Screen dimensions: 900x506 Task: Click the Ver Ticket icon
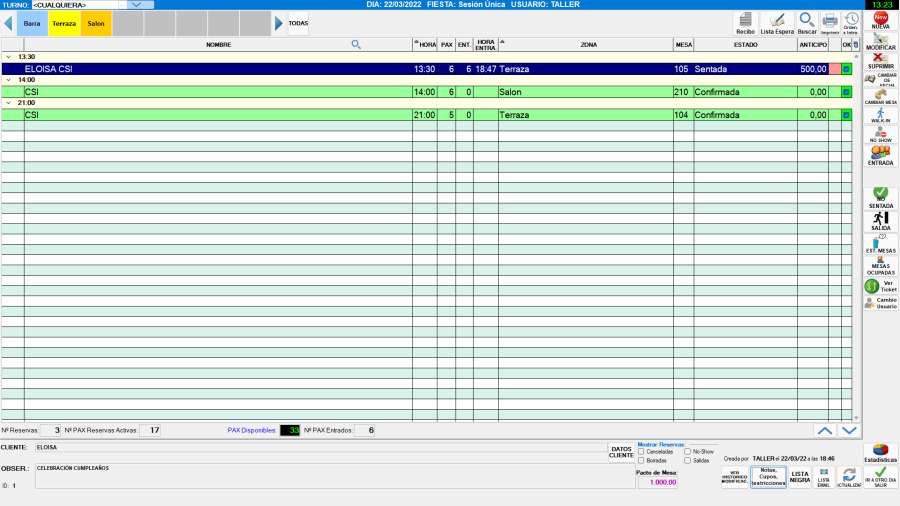[880, 286]
